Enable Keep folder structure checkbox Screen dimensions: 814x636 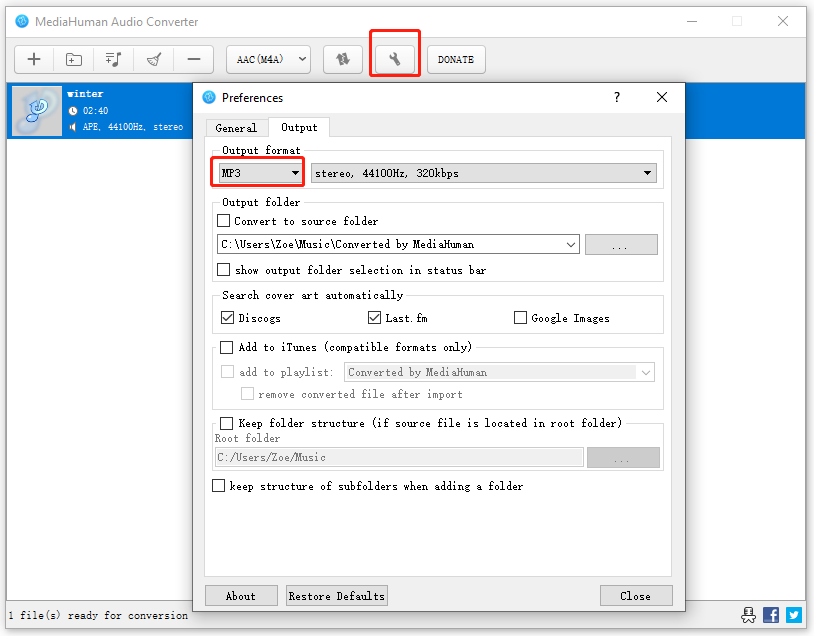pyautogui.click(x=227, y=423)
